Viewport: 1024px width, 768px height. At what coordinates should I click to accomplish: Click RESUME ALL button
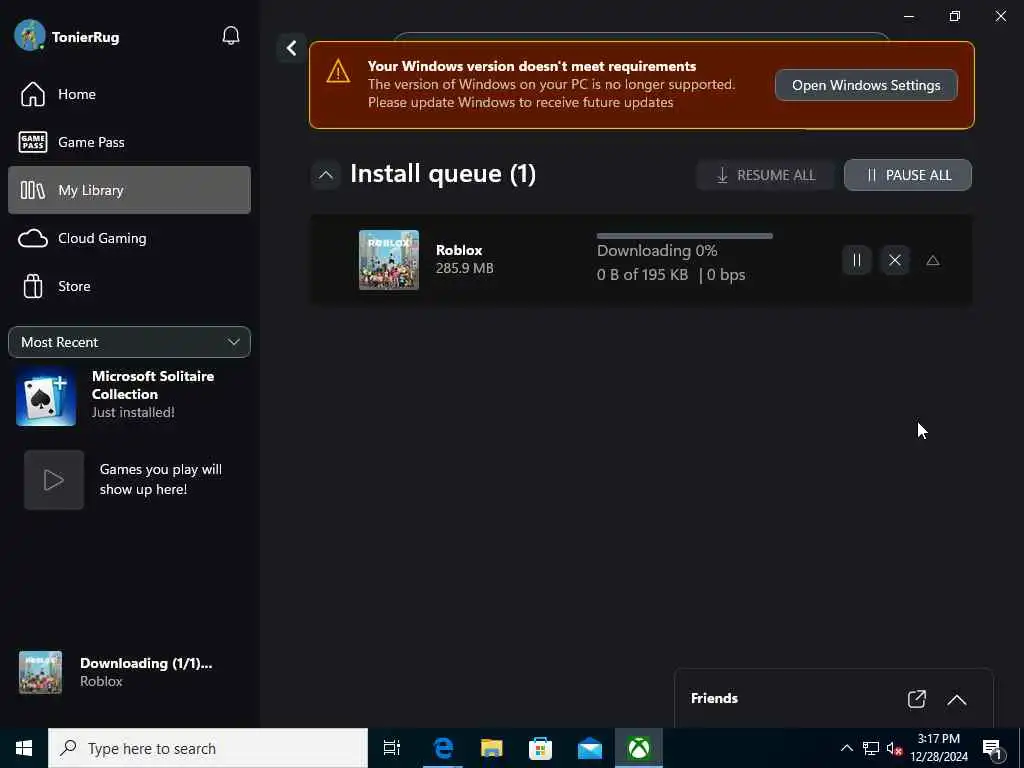tap(765, 175)
